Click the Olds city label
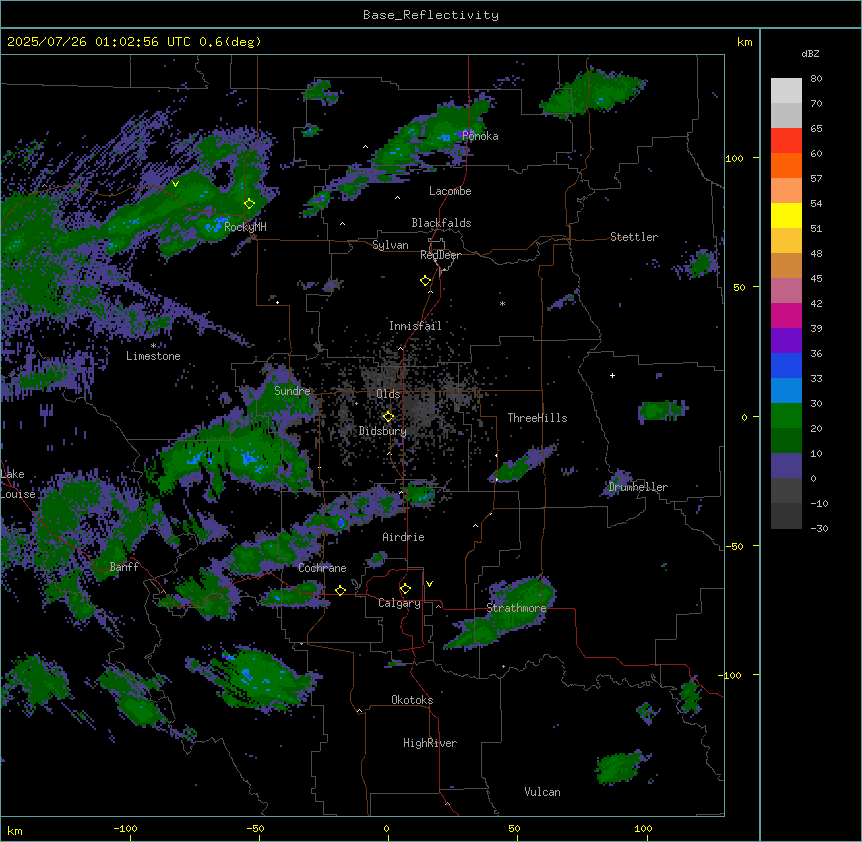862x842 pixels. point(388,394)
